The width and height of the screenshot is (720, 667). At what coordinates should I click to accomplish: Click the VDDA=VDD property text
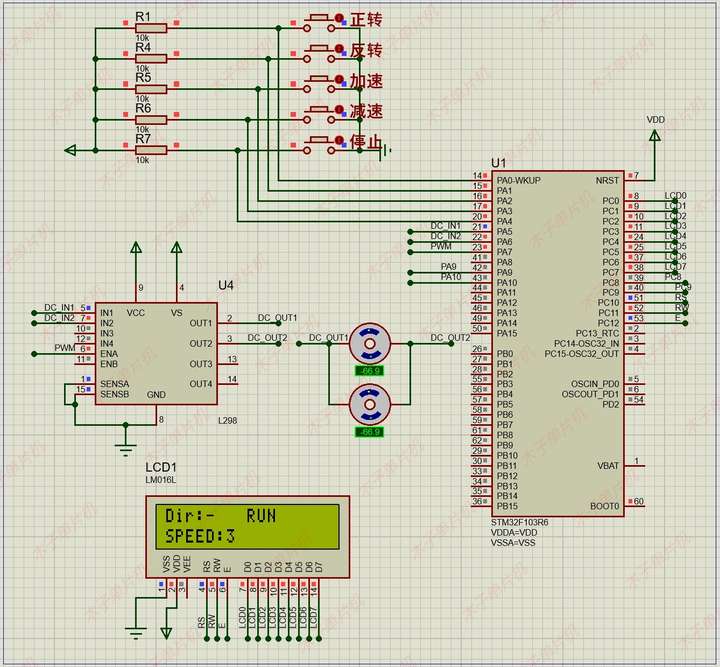click(x=514, y=532)
